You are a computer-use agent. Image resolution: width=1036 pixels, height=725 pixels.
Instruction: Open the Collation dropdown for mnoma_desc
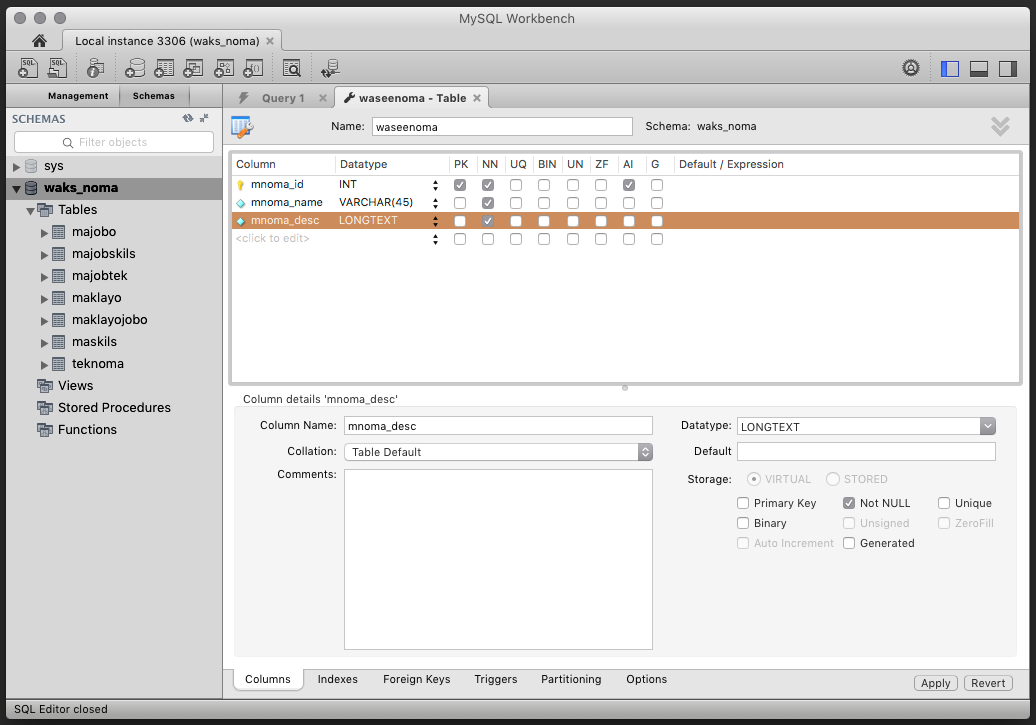(645, 451)
